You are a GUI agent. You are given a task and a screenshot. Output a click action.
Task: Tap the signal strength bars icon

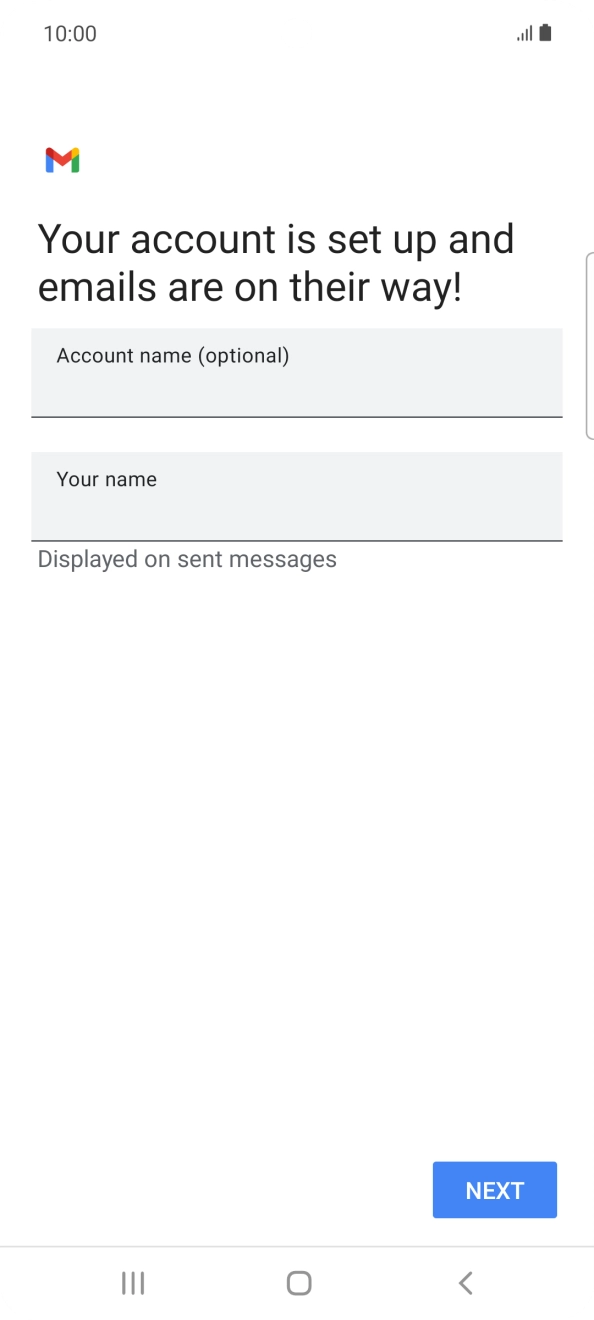(524, 33)
